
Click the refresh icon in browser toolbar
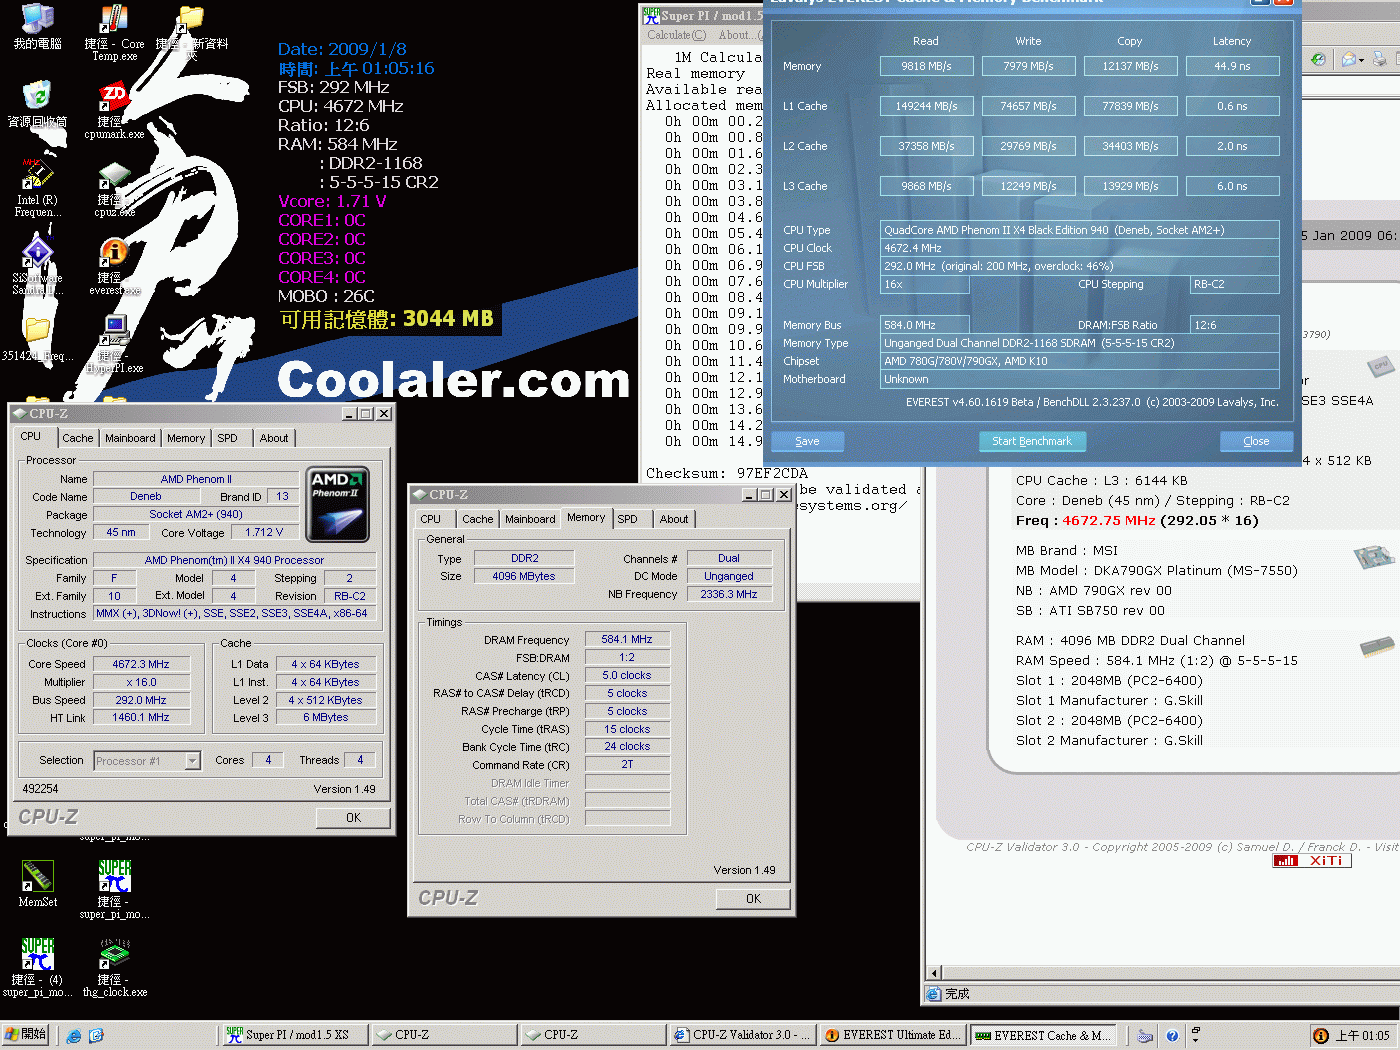[1318, 59]
